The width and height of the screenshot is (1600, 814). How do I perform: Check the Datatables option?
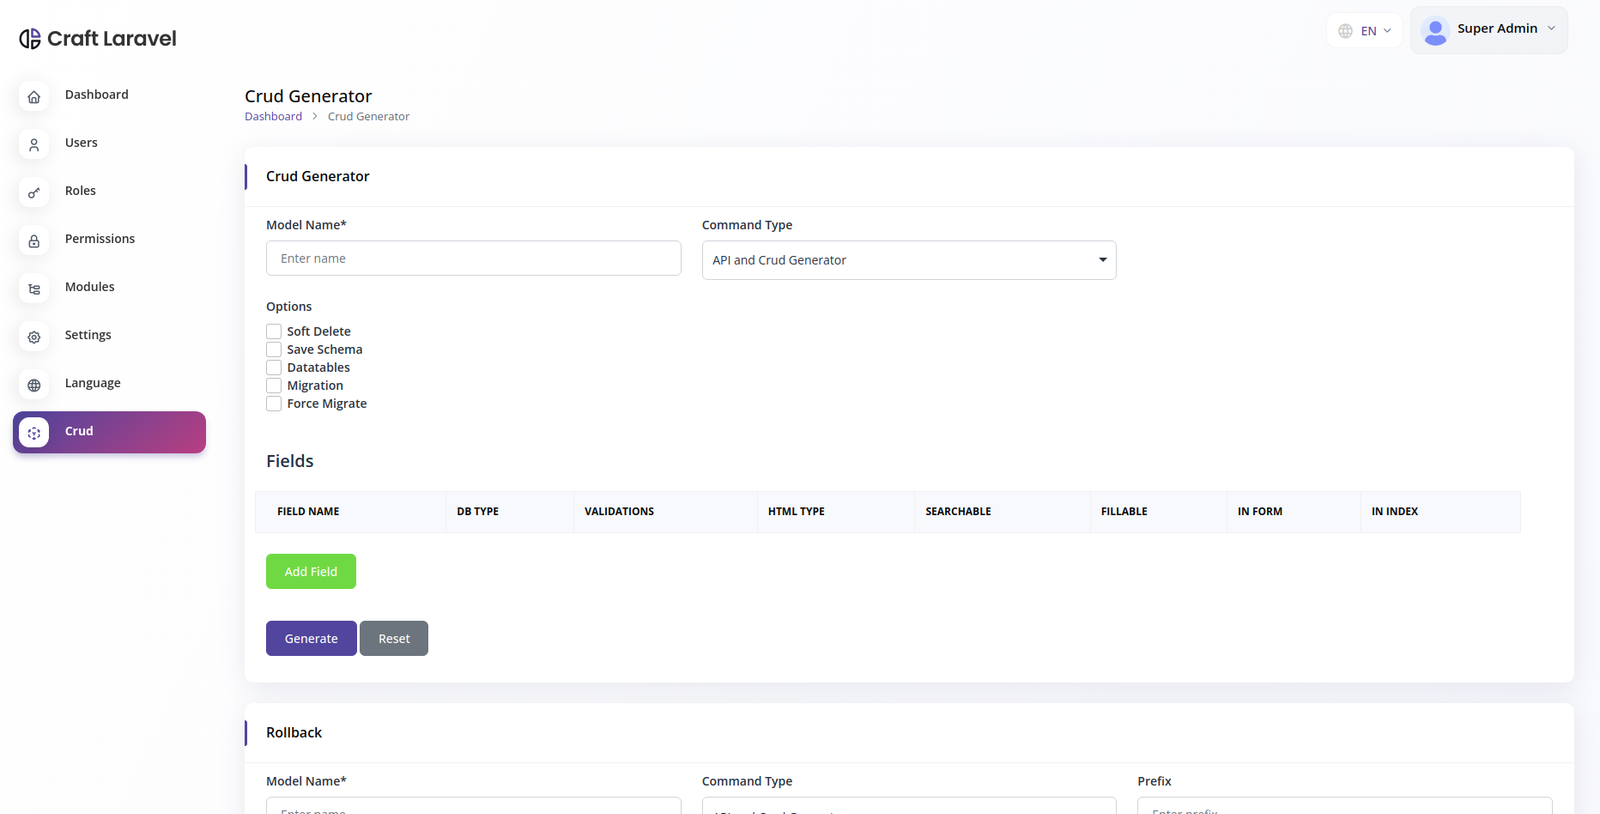click(274, 368)
